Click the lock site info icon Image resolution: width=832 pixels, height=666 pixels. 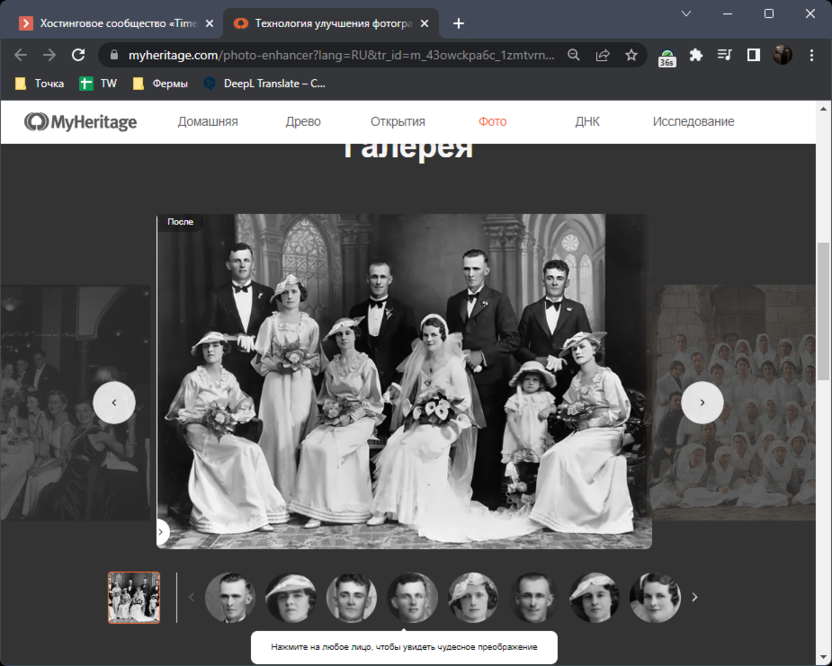(x=114, y=55)
